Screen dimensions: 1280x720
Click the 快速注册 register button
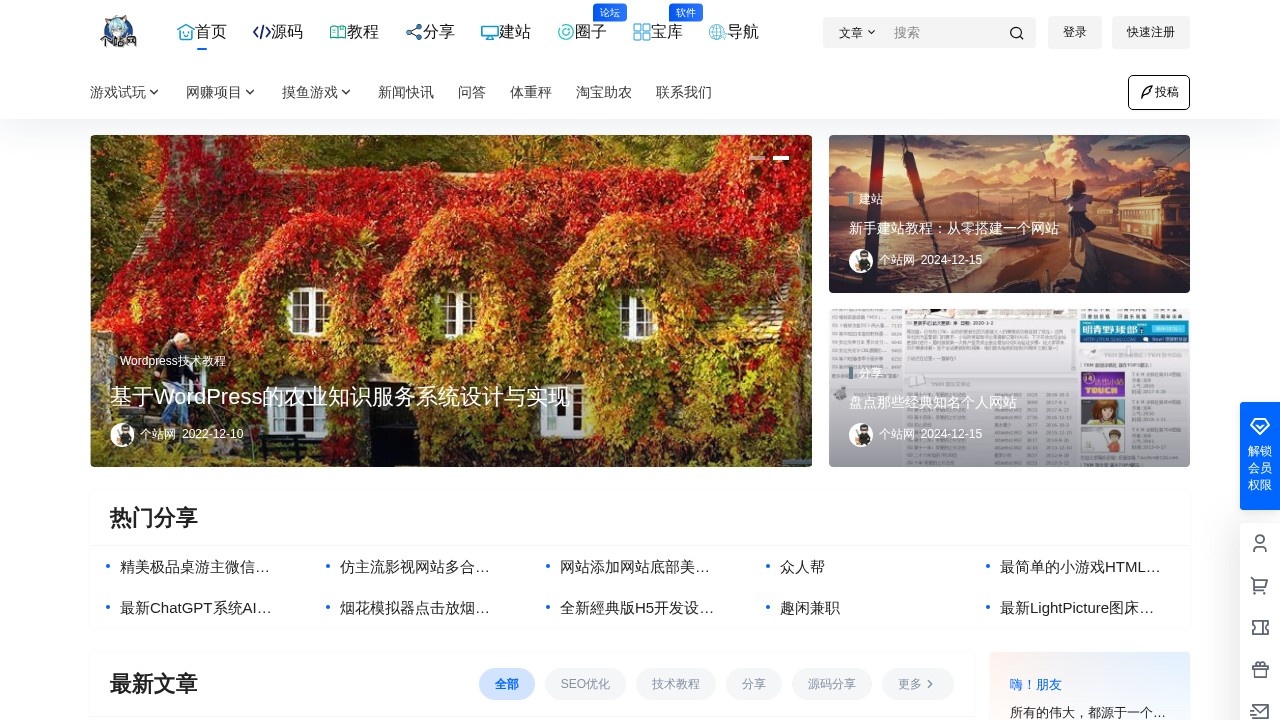[1151, 32]
